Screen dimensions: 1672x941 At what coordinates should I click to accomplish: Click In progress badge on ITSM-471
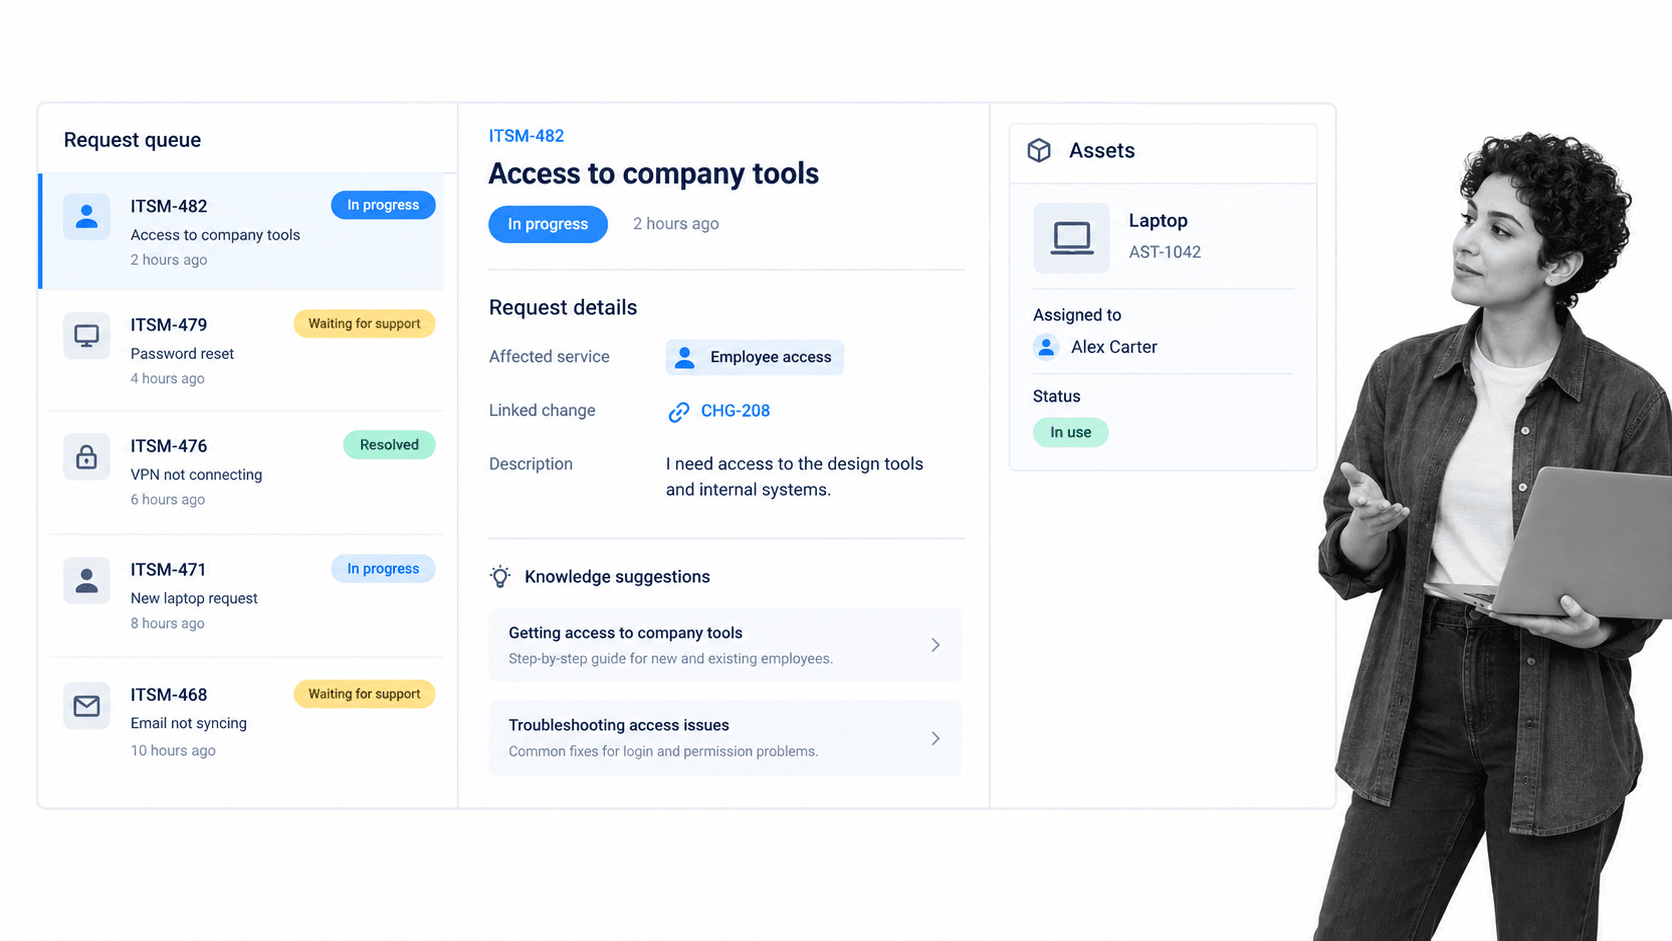tap(383, 569)
